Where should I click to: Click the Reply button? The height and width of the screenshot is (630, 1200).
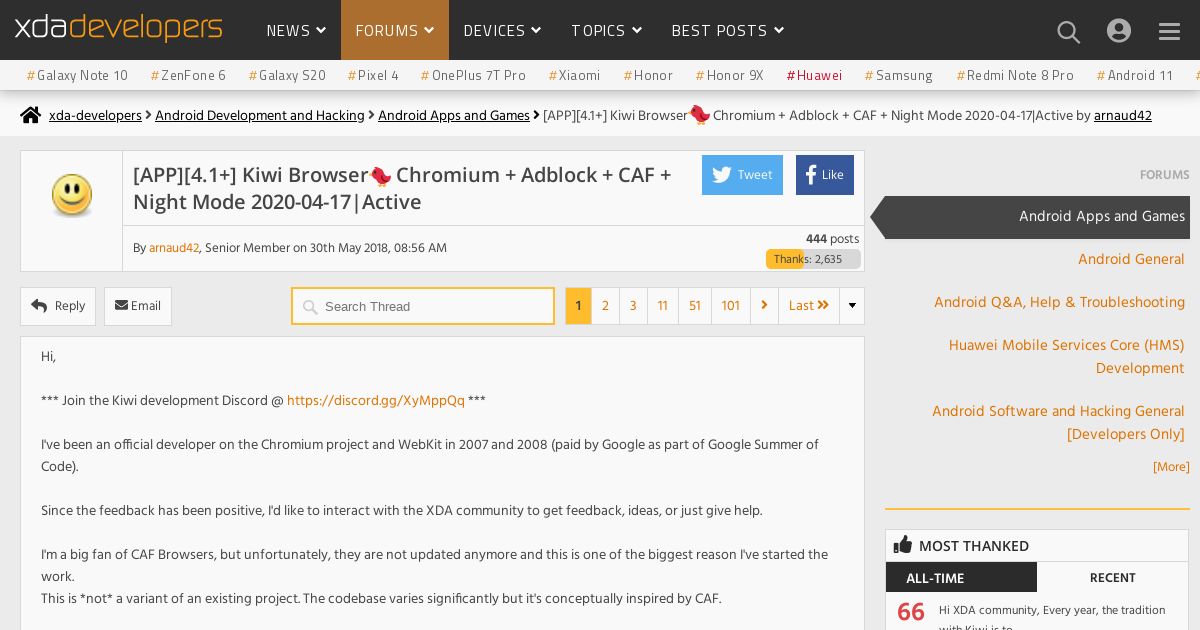tap(58, 306)
